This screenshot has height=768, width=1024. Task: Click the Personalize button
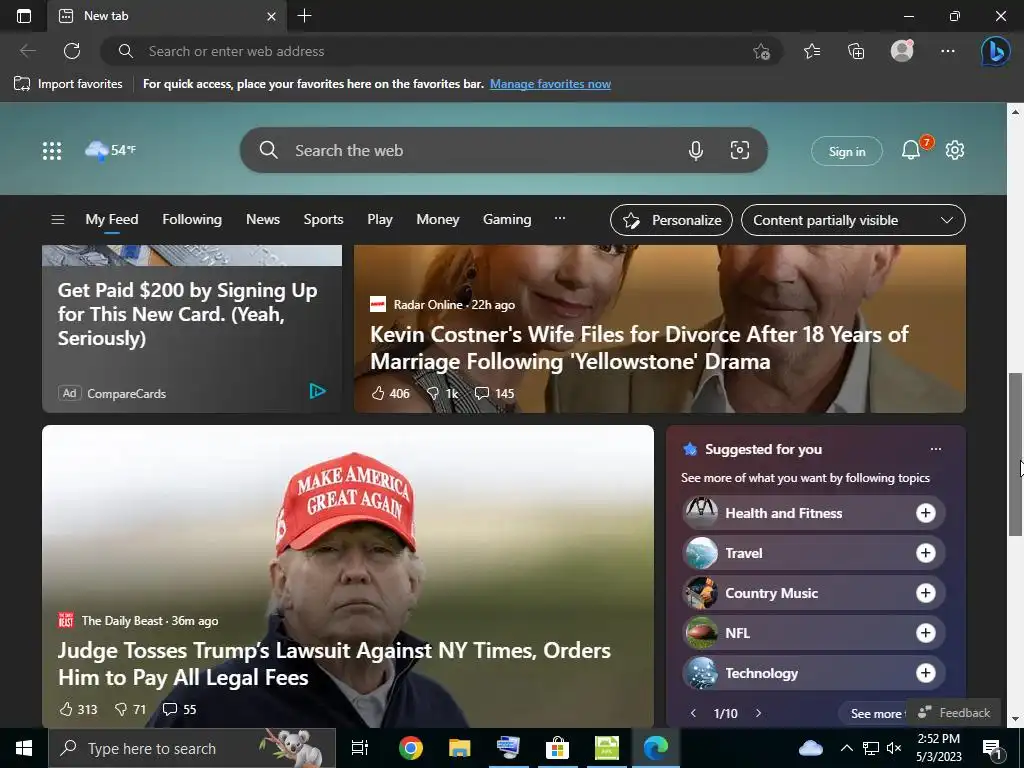pos(671,220)
